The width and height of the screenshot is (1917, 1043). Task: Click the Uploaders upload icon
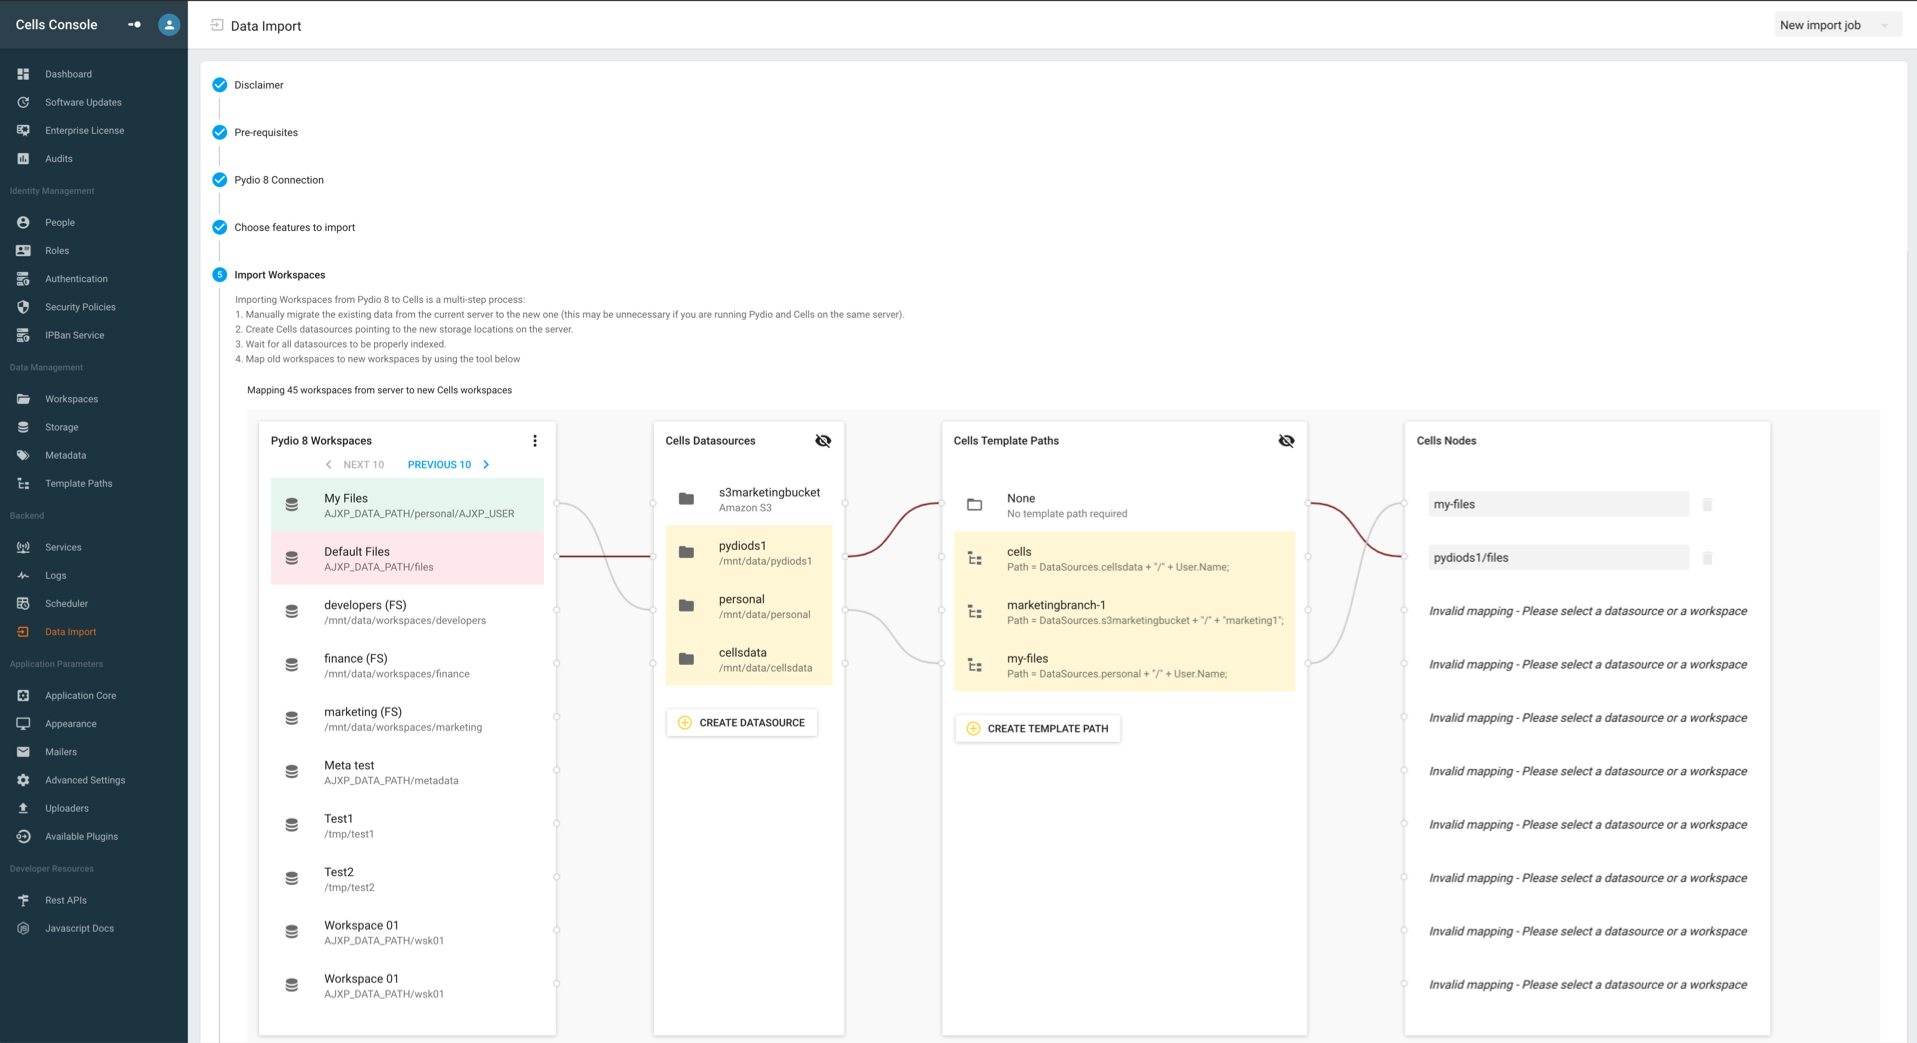tap(23, 808)
